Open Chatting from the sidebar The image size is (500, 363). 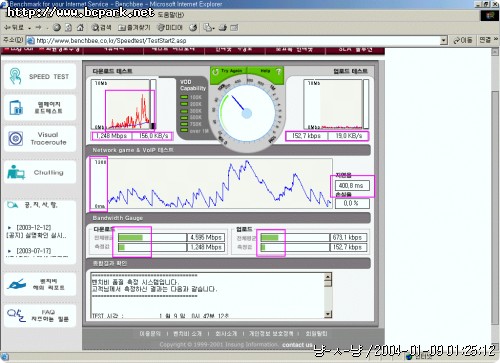40,172
